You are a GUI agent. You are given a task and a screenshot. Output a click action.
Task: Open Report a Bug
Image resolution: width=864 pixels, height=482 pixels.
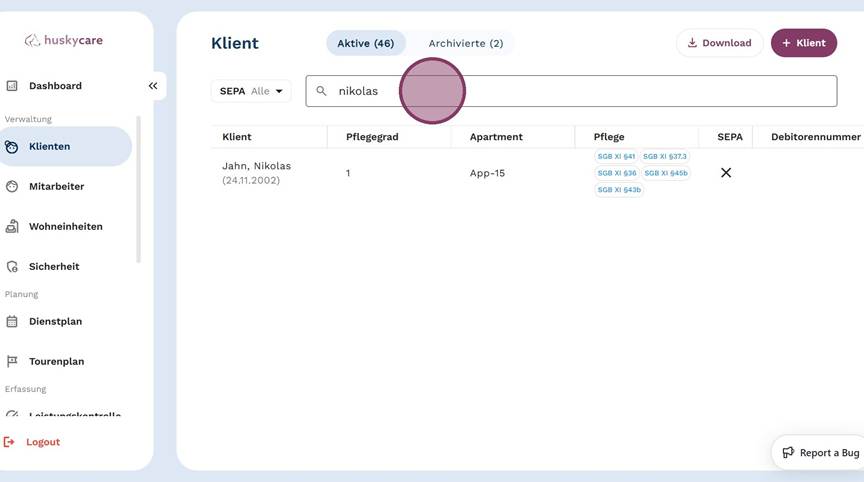point(818,453)
